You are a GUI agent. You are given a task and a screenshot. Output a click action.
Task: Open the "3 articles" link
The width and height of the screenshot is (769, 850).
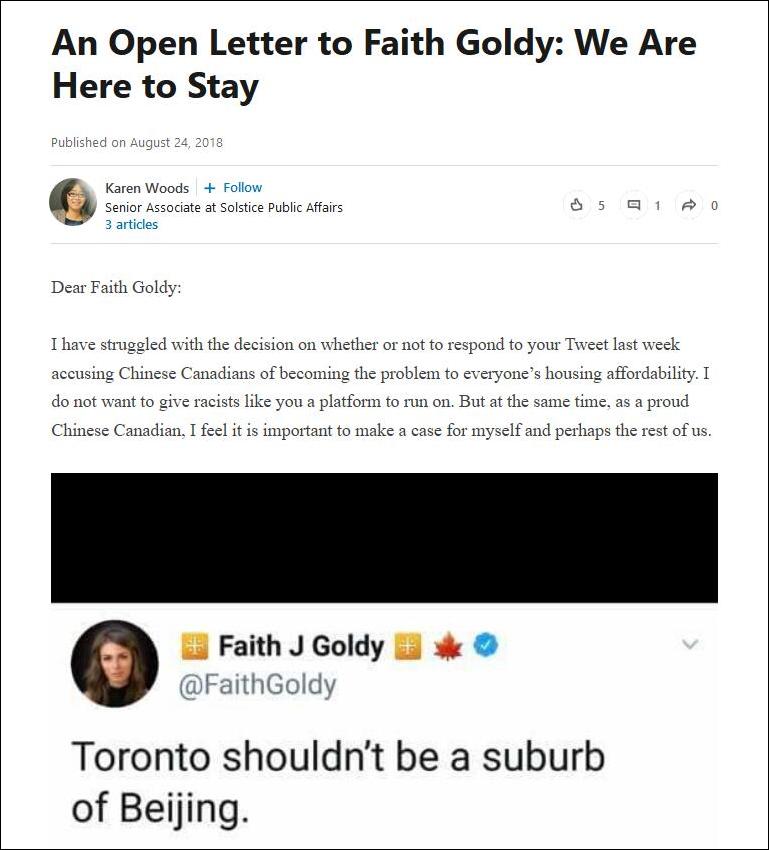[x=131, y=225]
